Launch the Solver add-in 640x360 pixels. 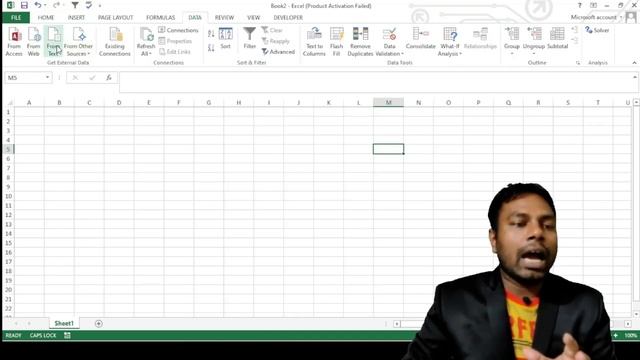tap(597, 30)
